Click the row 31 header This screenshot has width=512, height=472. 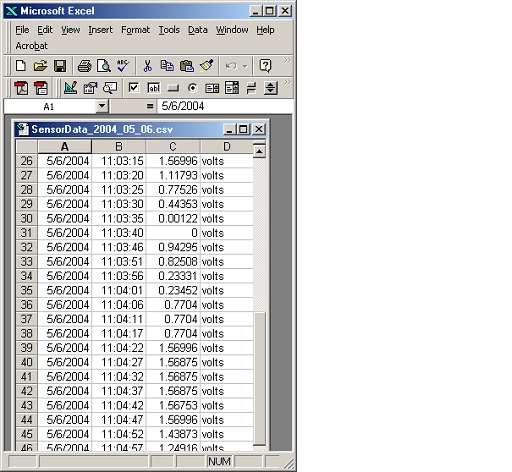pyautogui.click(x=26, y=233)
